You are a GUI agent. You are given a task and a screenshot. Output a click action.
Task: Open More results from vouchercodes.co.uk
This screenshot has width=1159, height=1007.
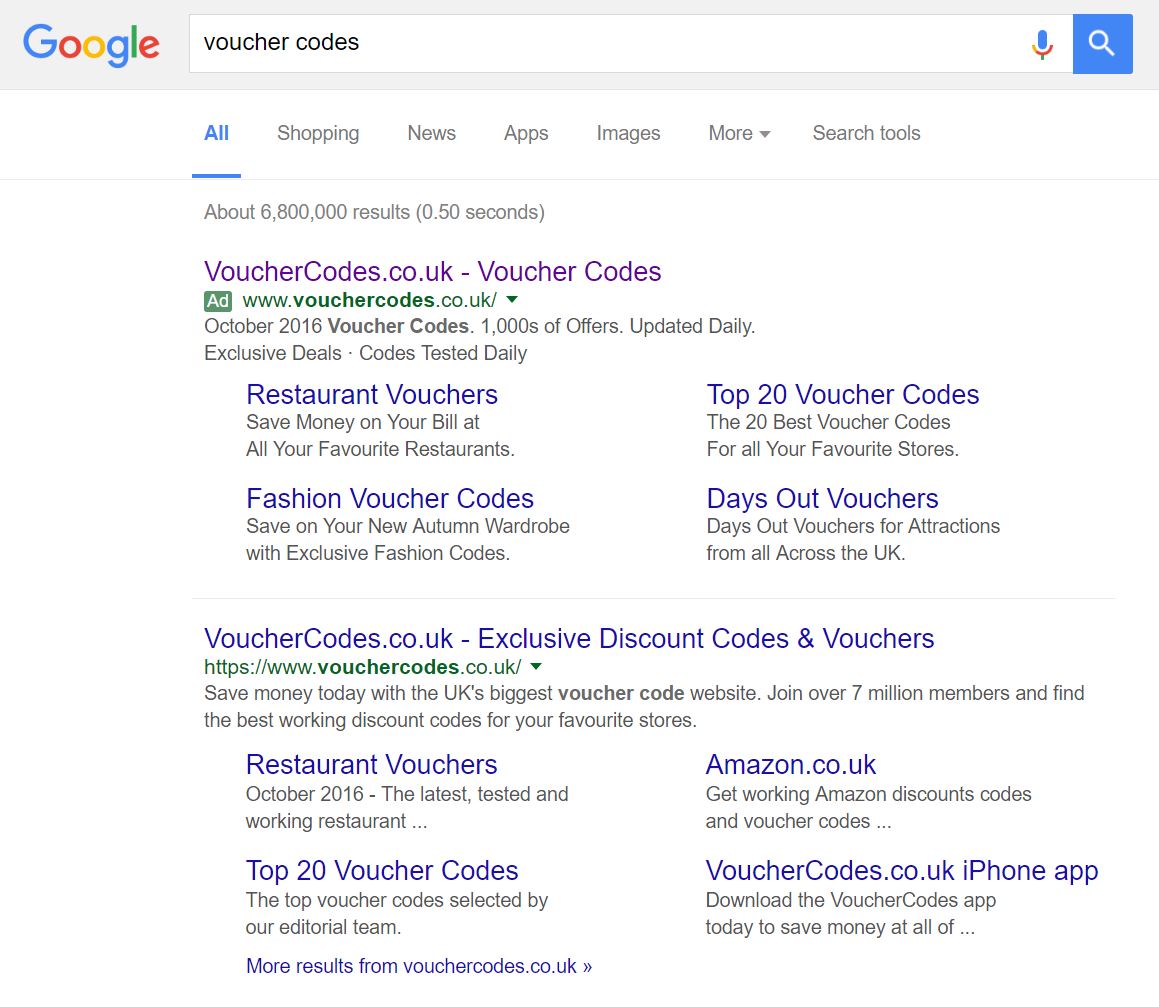[419, 966]
